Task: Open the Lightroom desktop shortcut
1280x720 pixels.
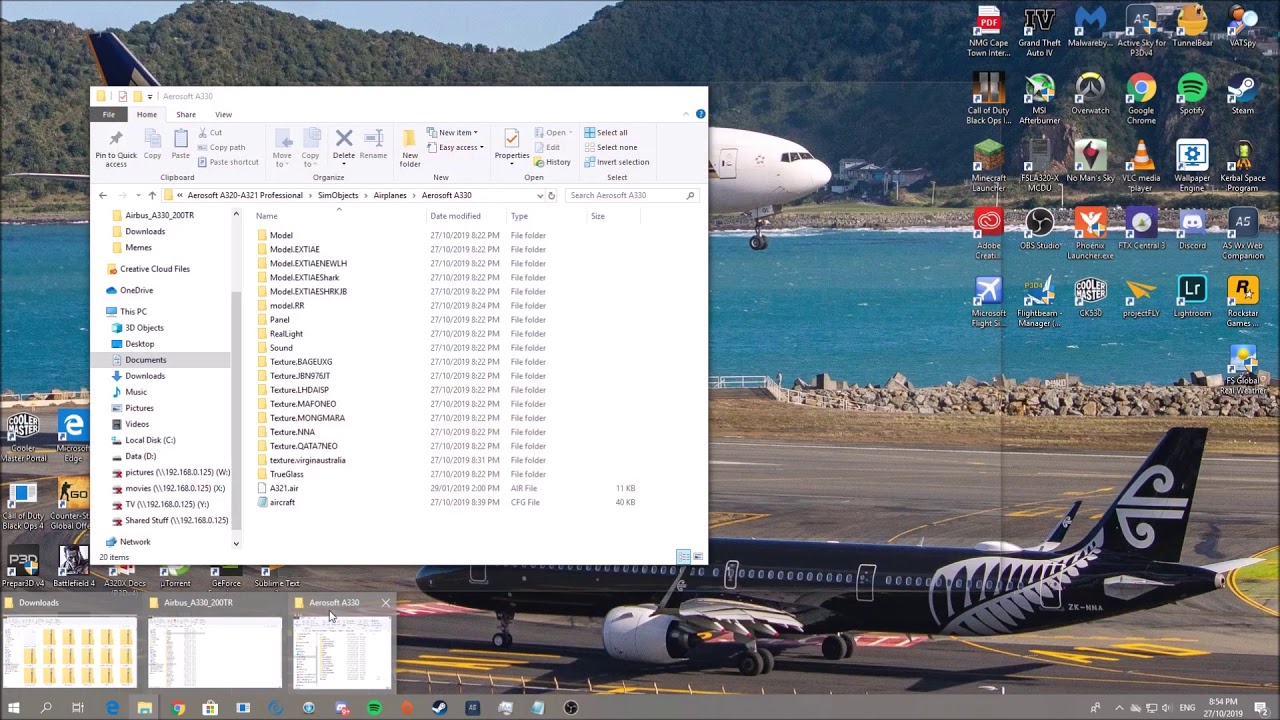Action: tap(1192, 297)
